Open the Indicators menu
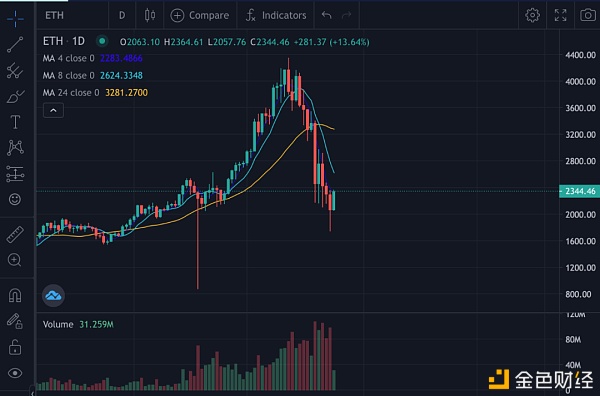Screen dimensions: 600x396 pos(276,15)
